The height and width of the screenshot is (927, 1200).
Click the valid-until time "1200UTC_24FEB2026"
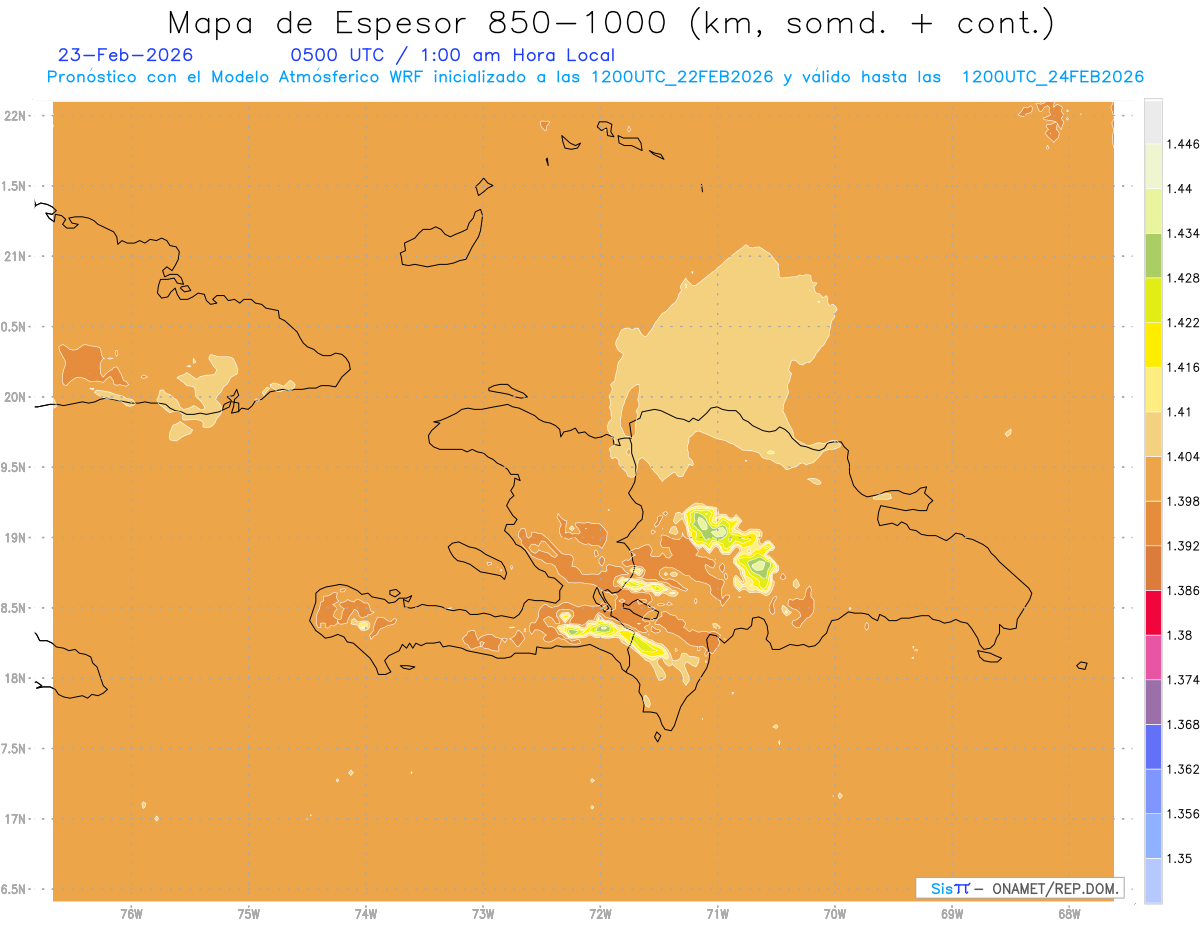tap(1053, 77)
